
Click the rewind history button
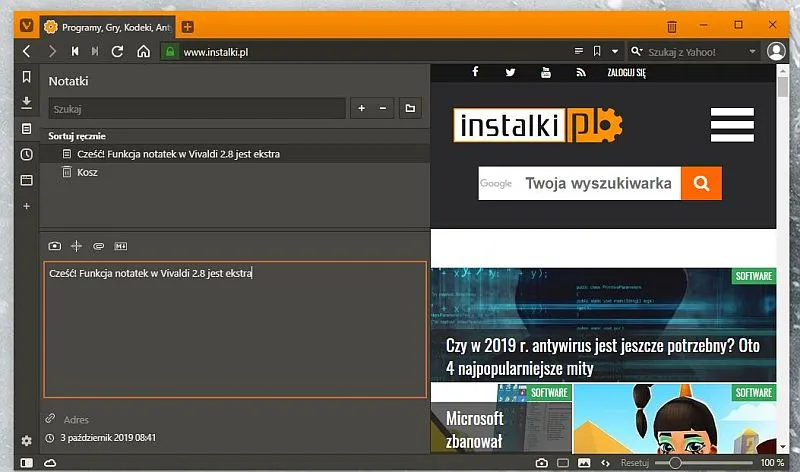pyautogui.click(x=75, y=52)
